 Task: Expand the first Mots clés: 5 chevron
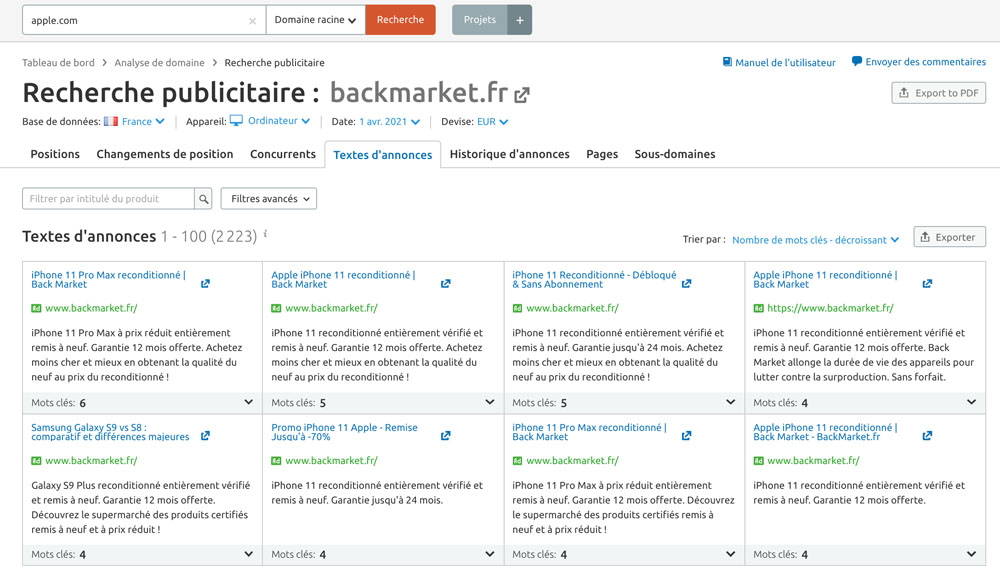(489, 402)
